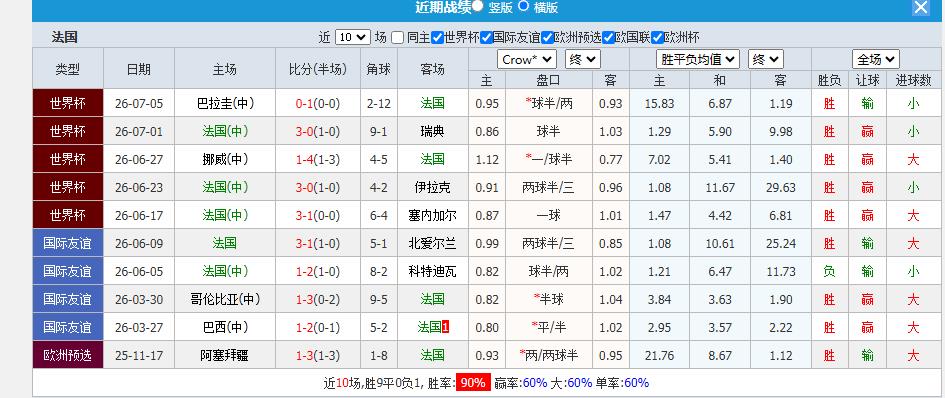Uncheck the 欧国联 filter checkbox

609,37
